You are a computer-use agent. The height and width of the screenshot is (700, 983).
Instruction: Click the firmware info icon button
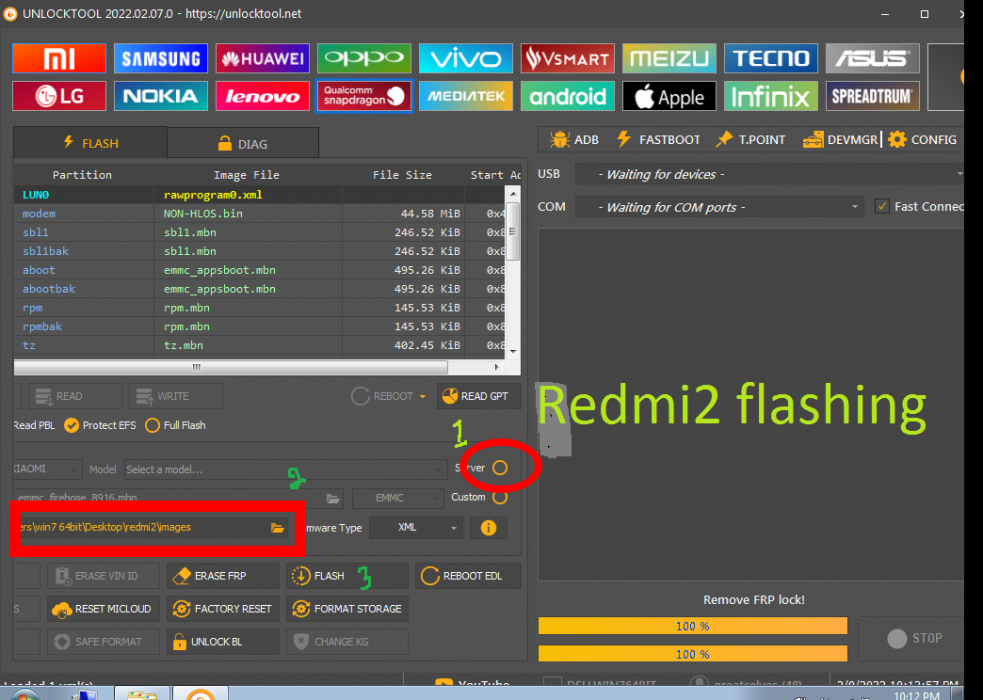(x=488, y=528)
